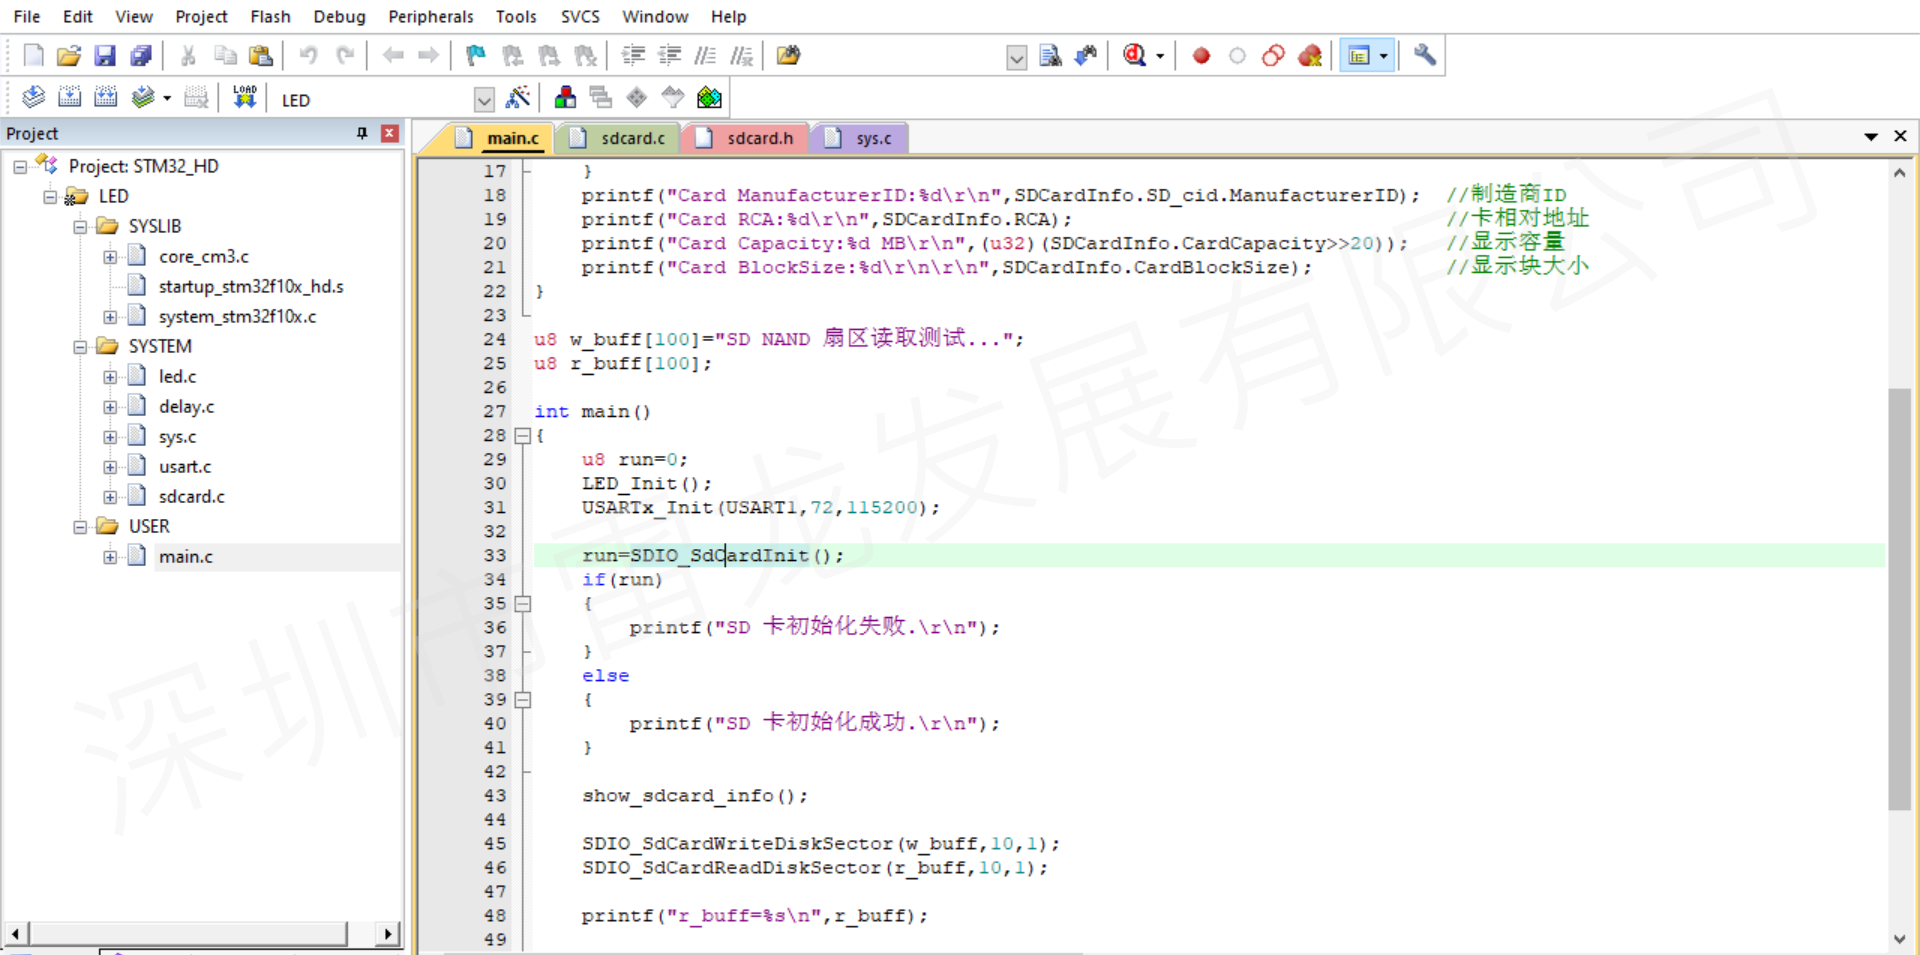Image resolution: width=1920 pixels, height=955 pixels.
Task: Click the editor vertical scrollbar thumb
Action: (x=1899, y=598)
